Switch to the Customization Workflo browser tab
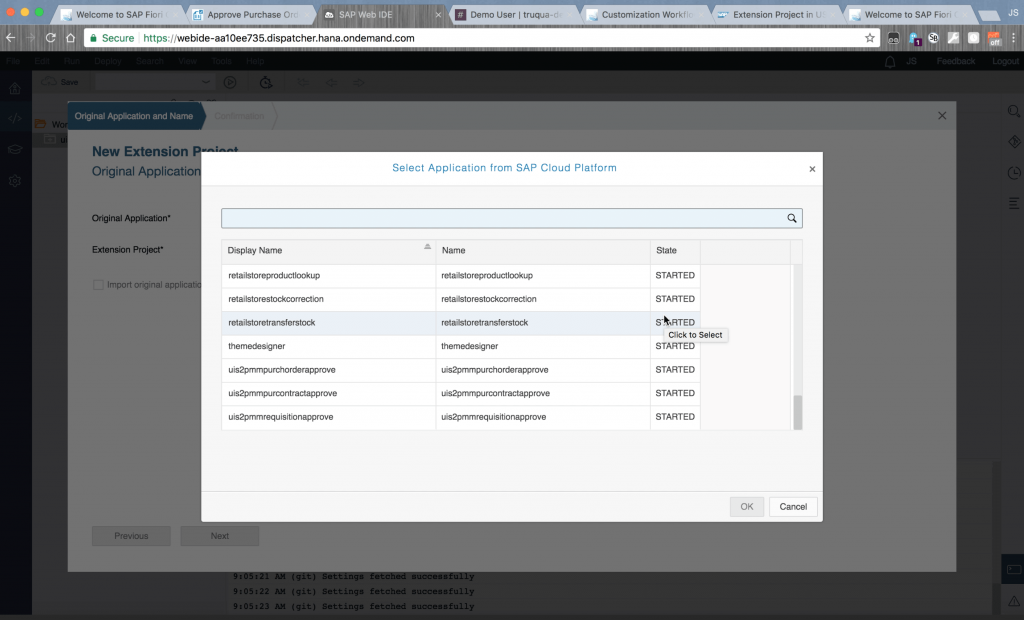This screenshot has width=1024, height=620. [x=645, y=14]
